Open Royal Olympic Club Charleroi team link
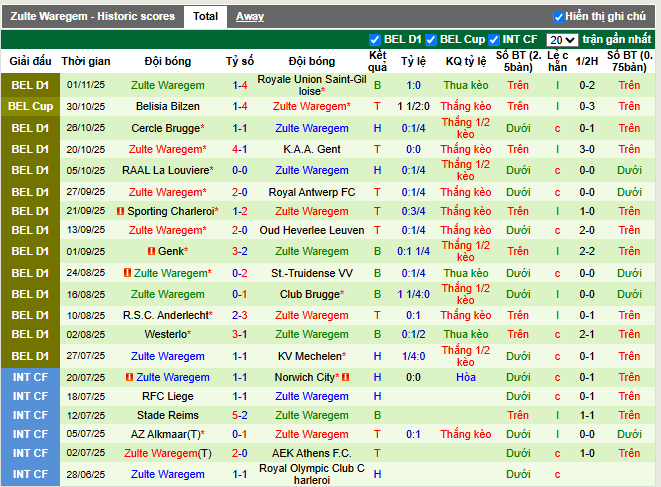The height and width of the screenshot is (487, 661). pos(312,474)
